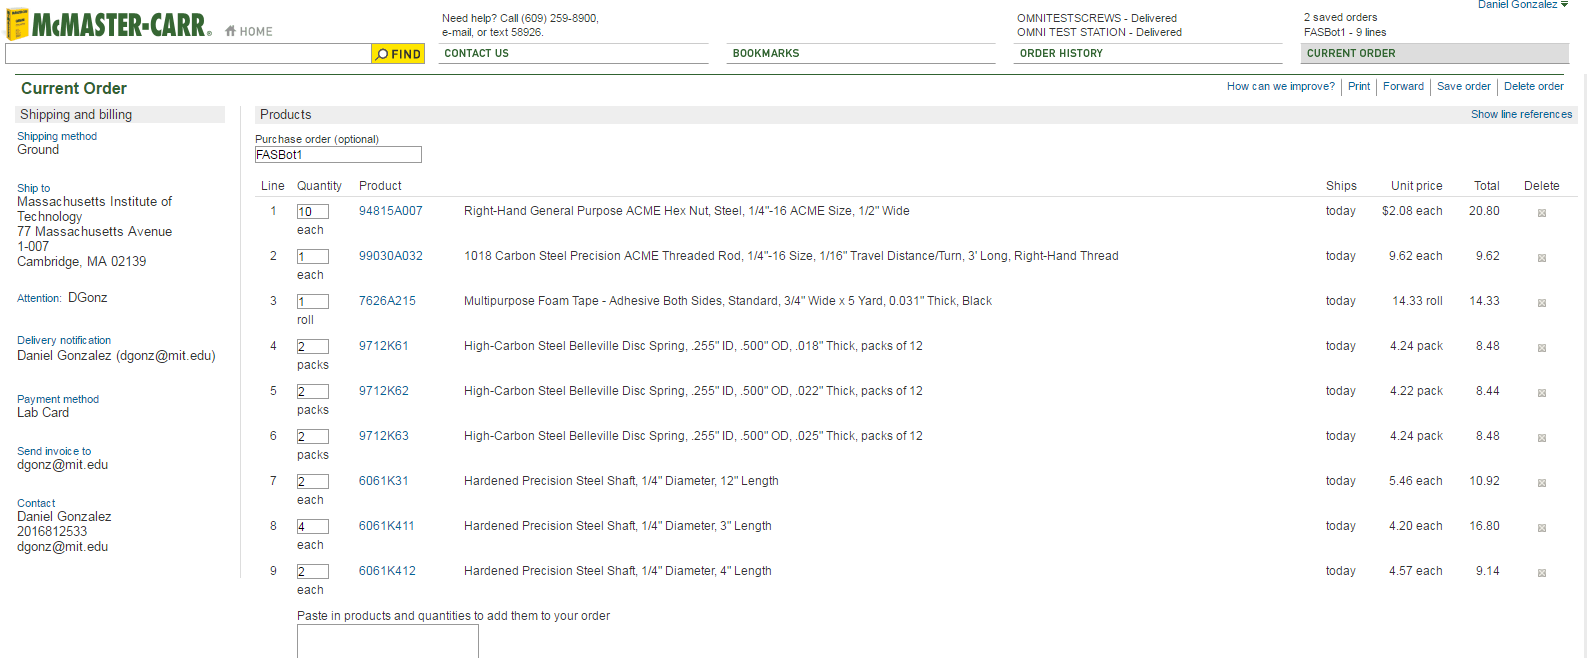Viewport: 1587px width, 658px height.
Task: Delete the 6061K412 steel shaft line
Action: coord(1542,573)
